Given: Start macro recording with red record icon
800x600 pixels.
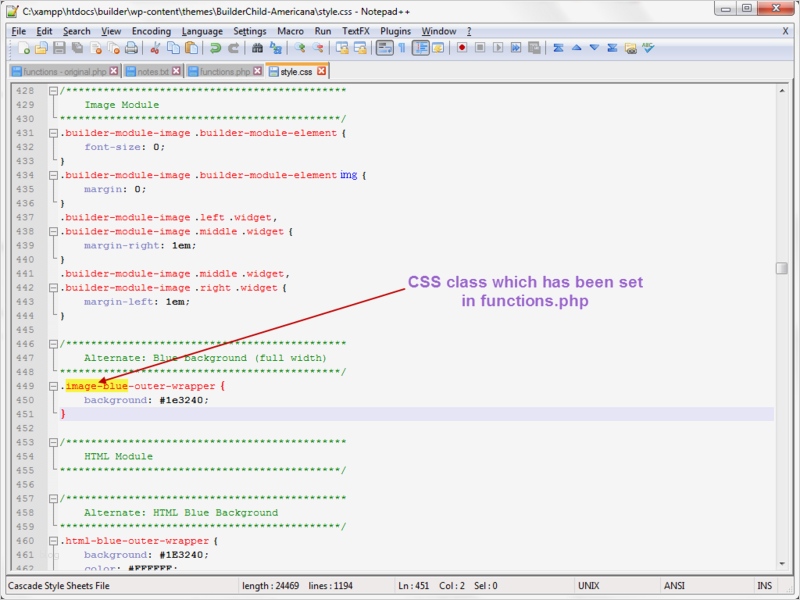Looking at the screenshot, I should point(462,48).
